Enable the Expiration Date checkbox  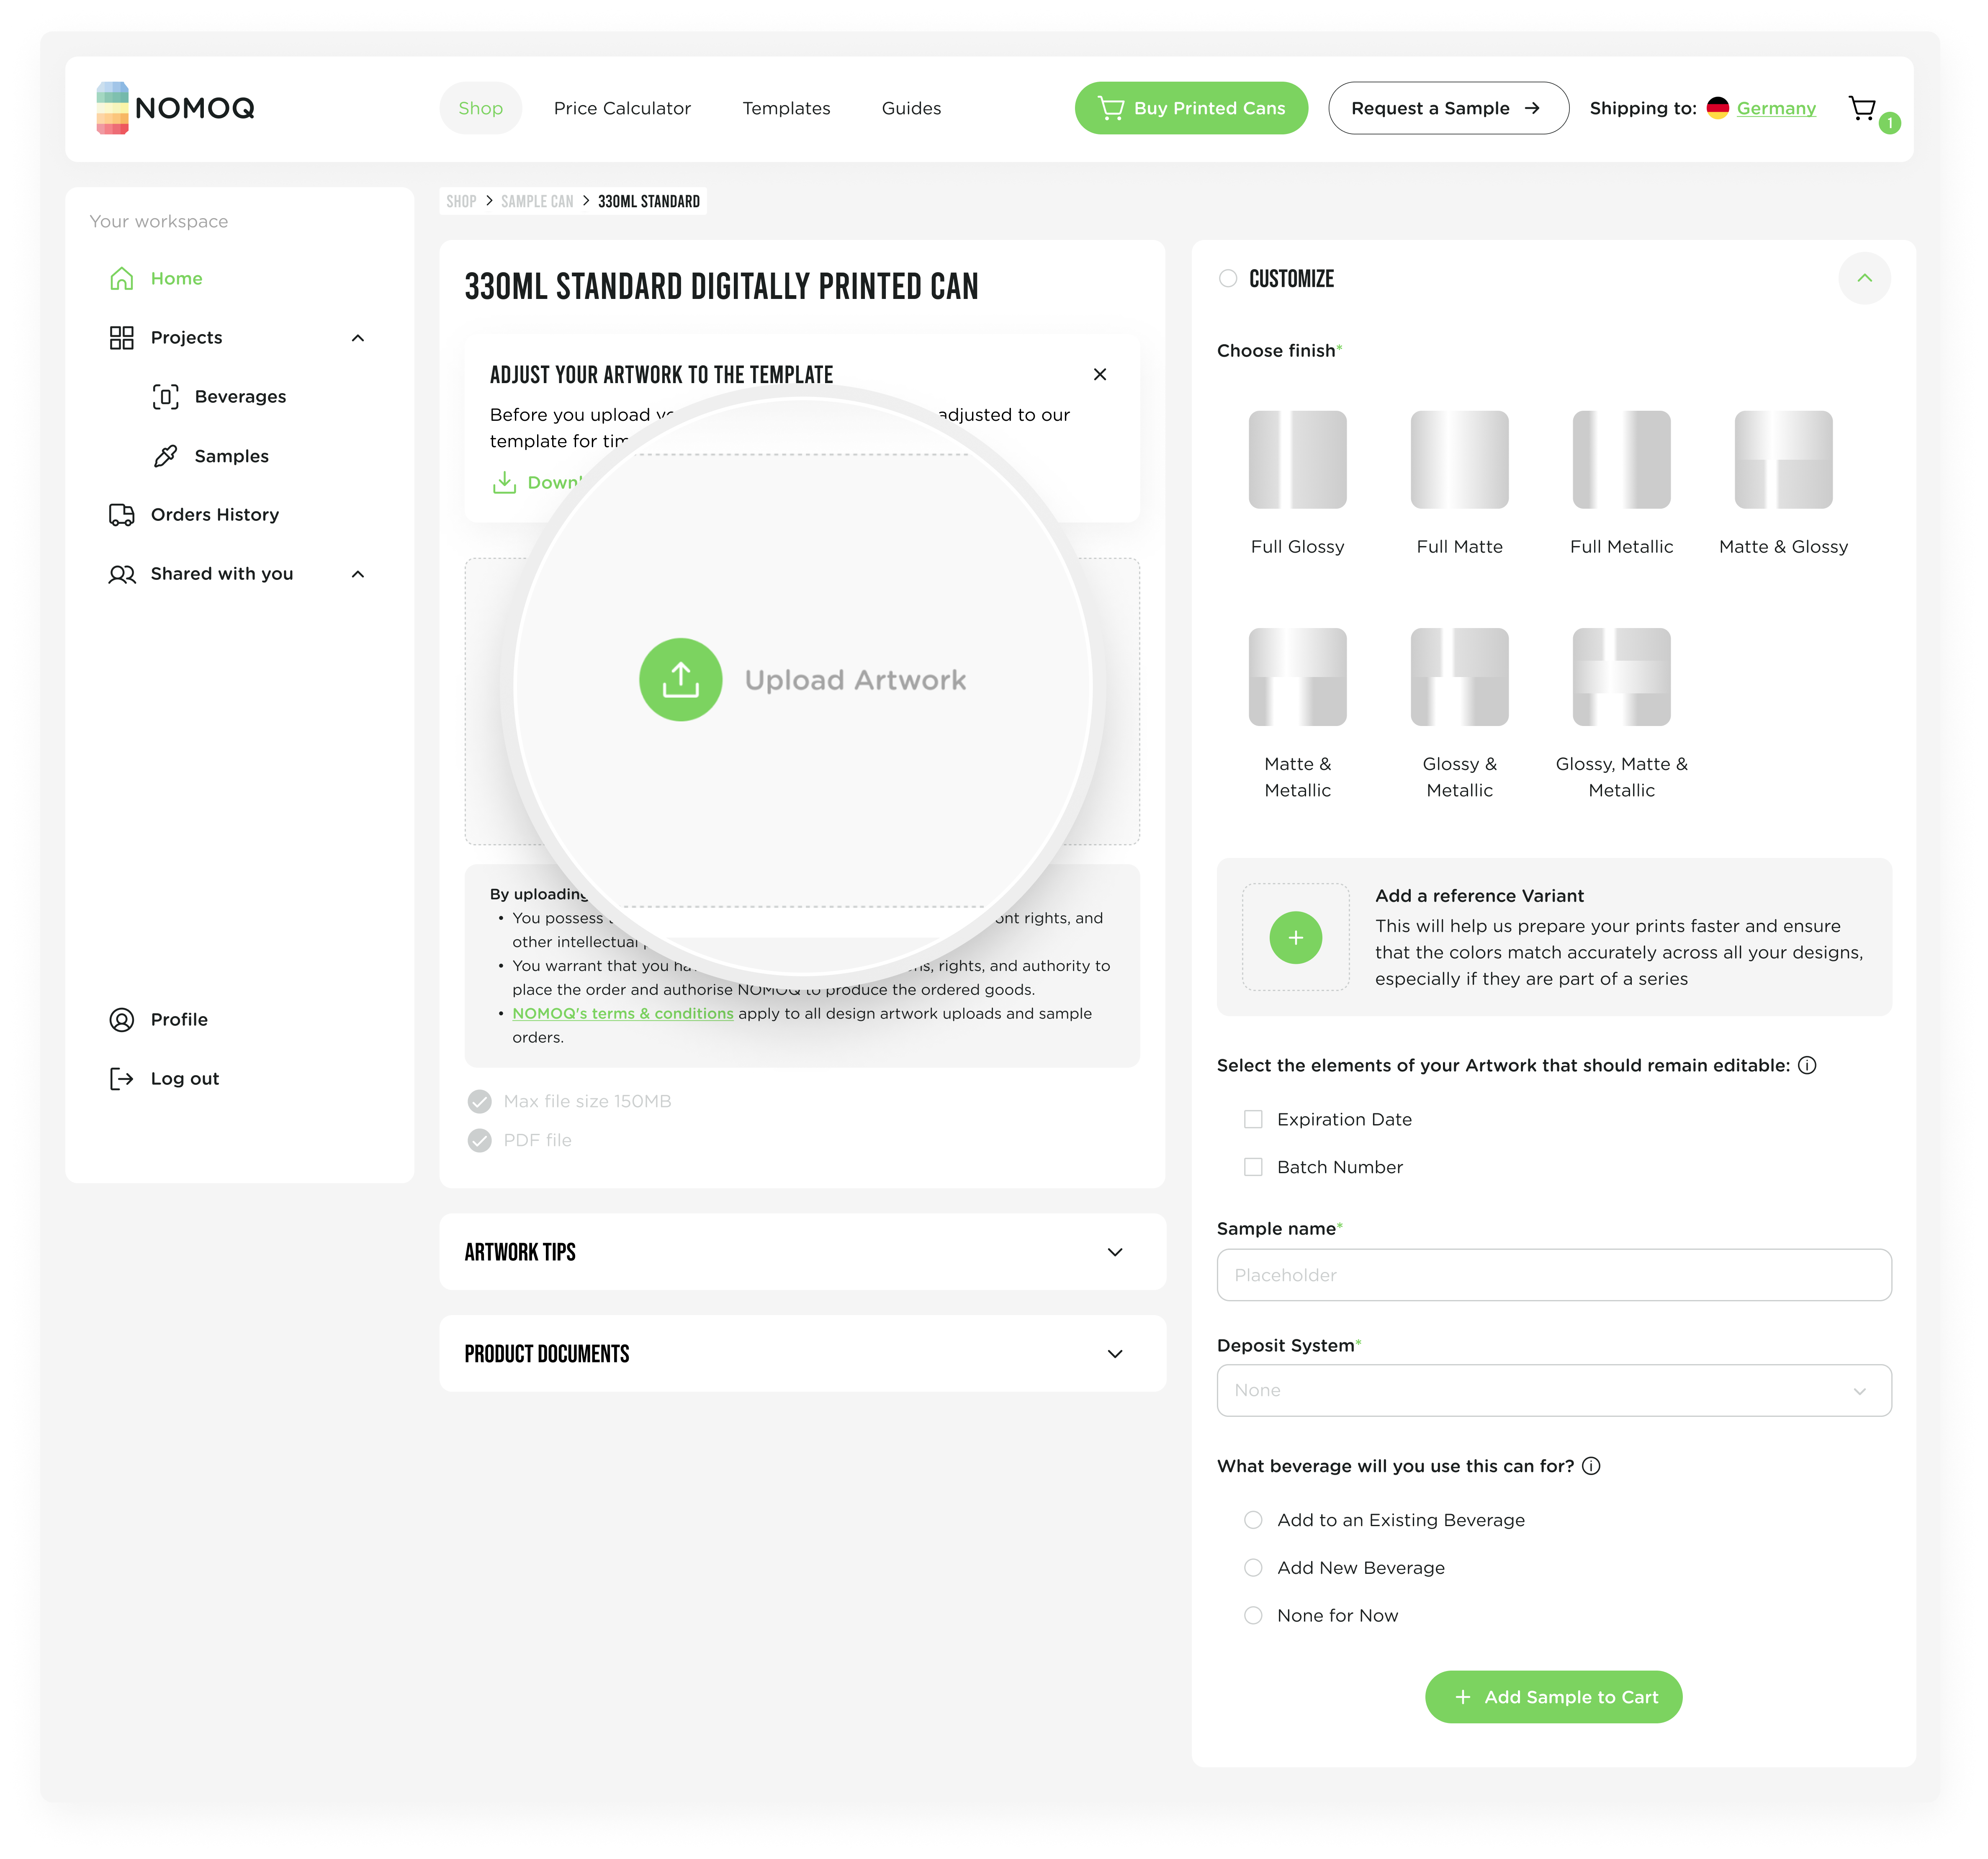coord(1253,1119)
